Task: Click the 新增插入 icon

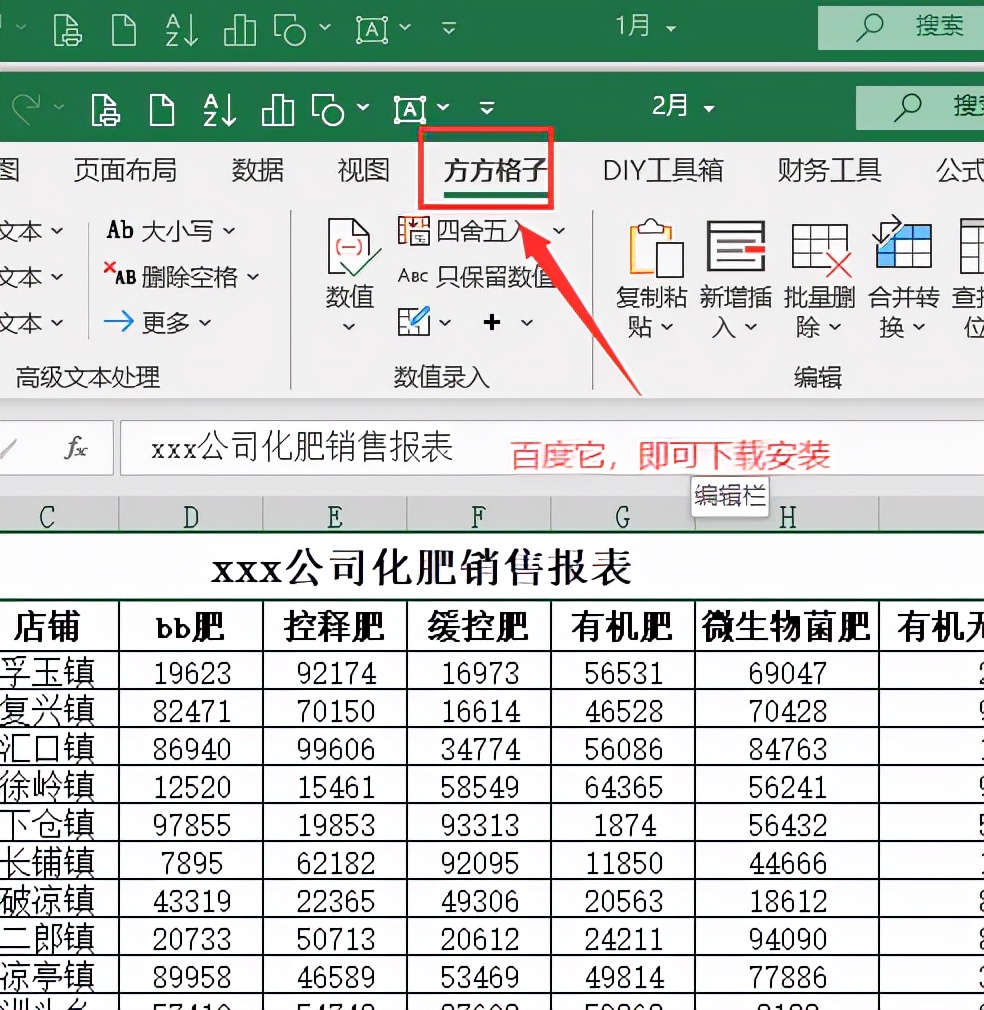Action: tap(736, 247)
